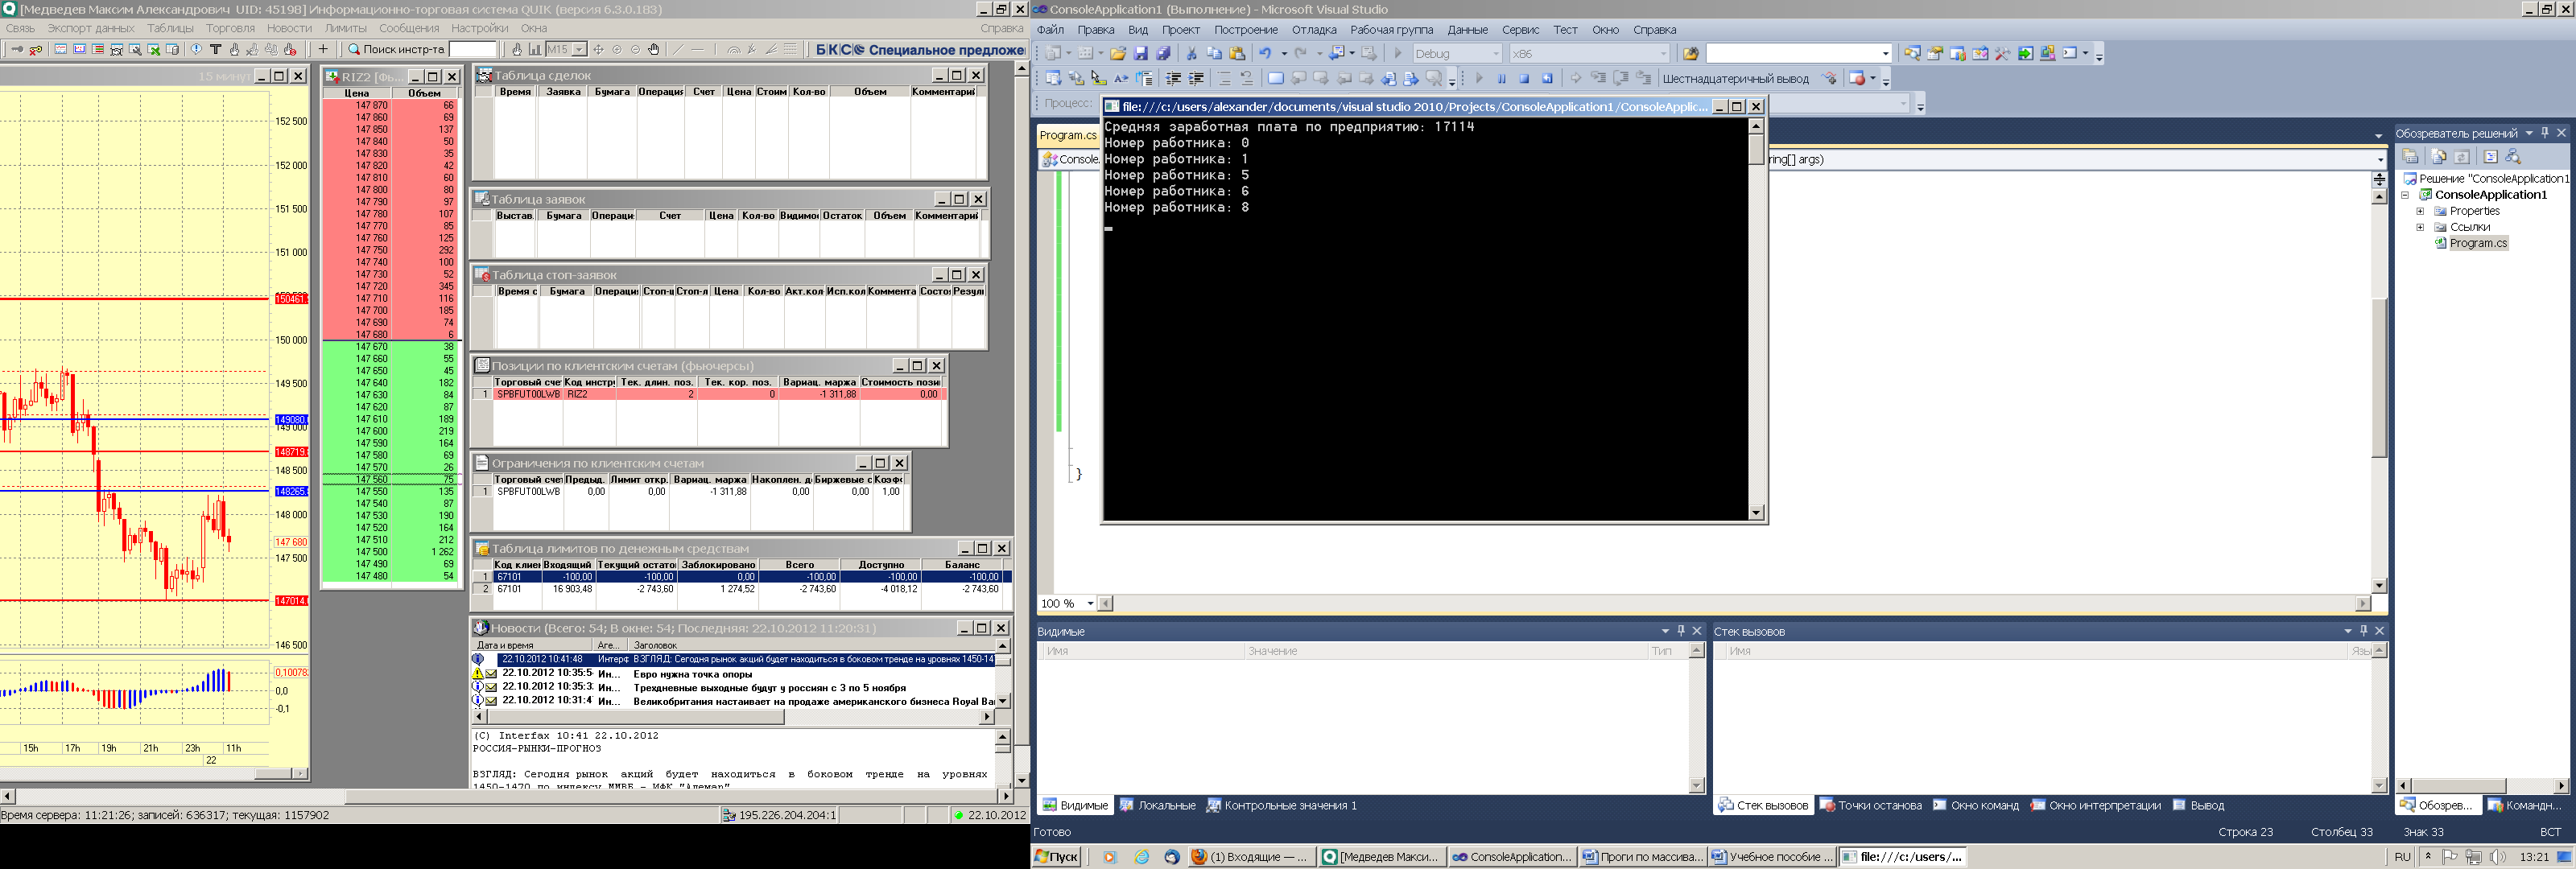Viewport: 2576px width, 869px height.
Task: Click the disconnect red-cross key icon in QUIK
Action: point(36,49)
